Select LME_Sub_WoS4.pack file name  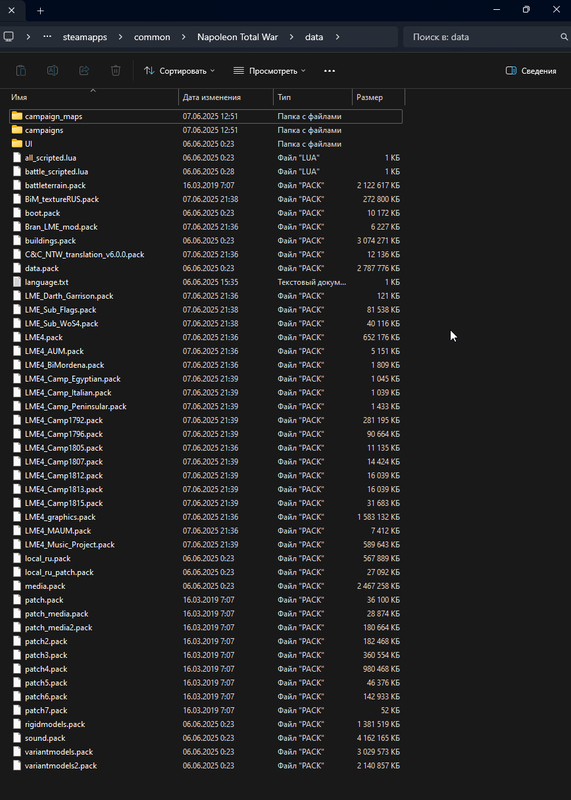click(x=62, y=323)
